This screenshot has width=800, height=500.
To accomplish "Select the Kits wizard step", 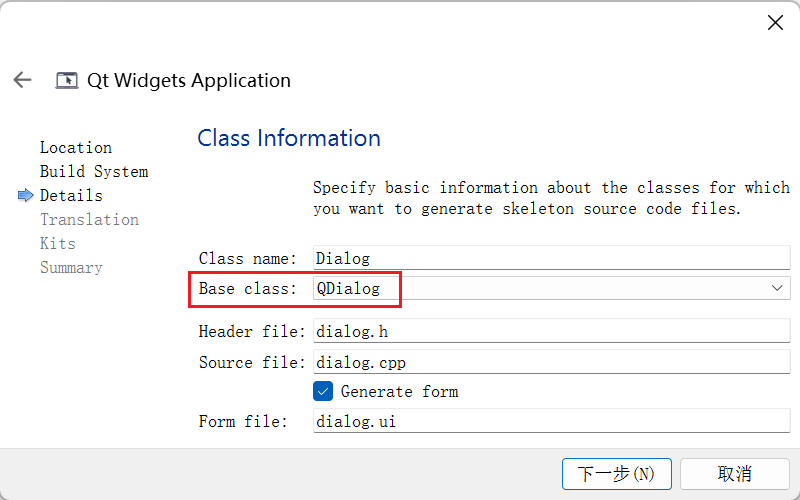I will 58,243.
